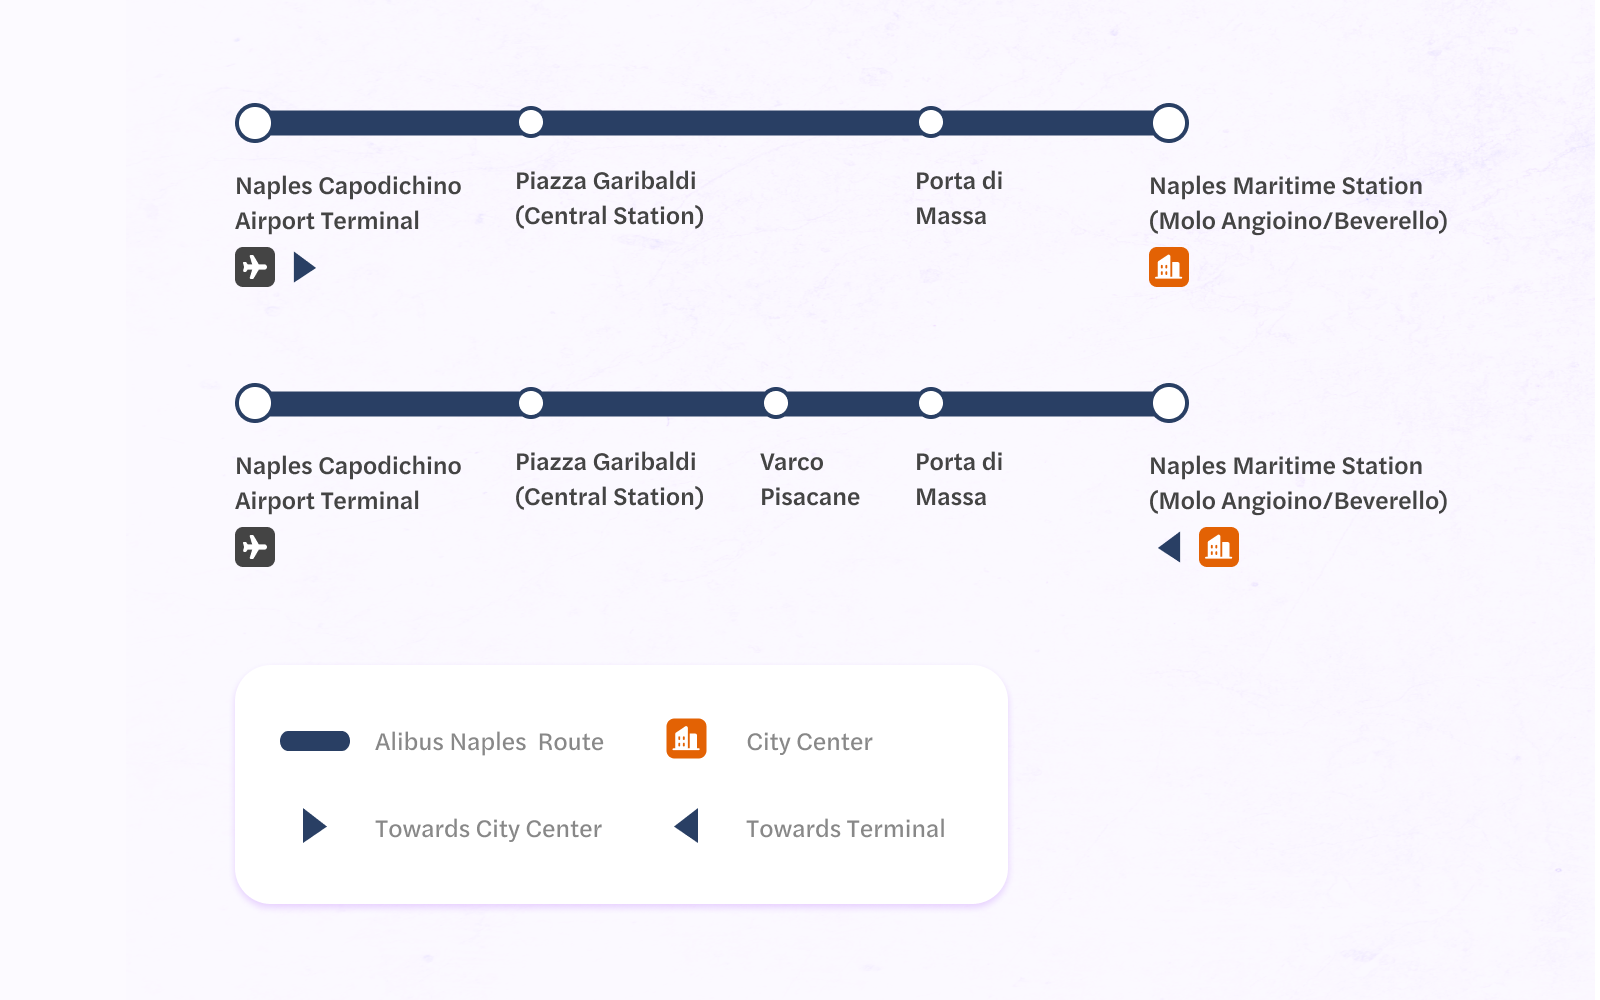Click the Towards City Center legend arrow

pyautogui.click(x=315, y=826)
